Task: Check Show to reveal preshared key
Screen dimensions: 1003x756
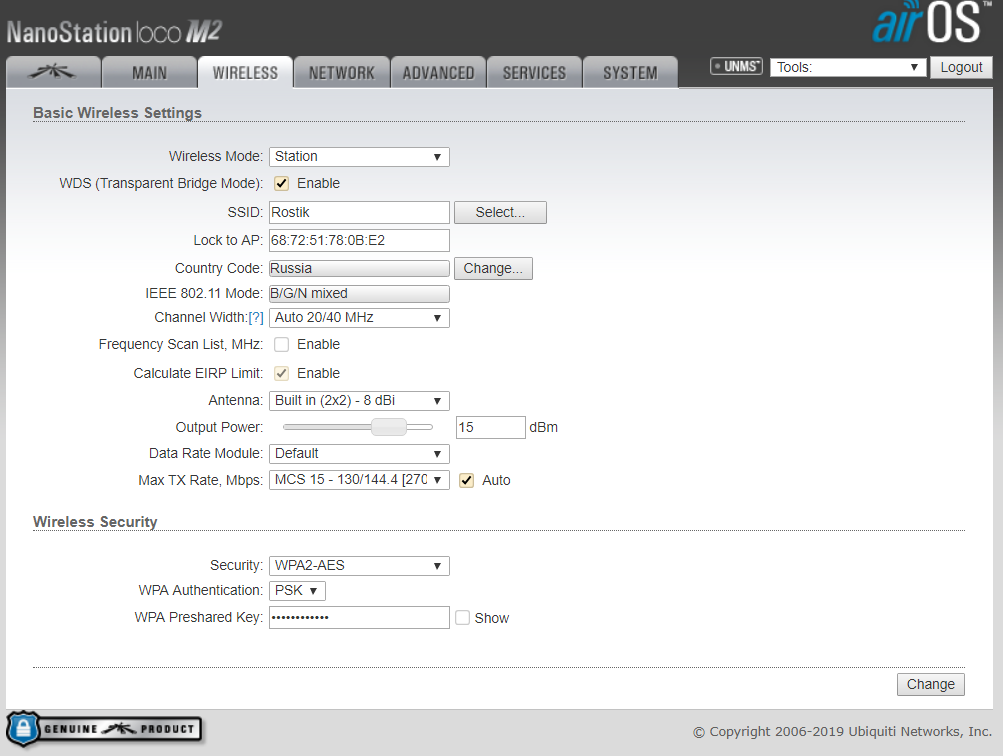Action: 462,618
